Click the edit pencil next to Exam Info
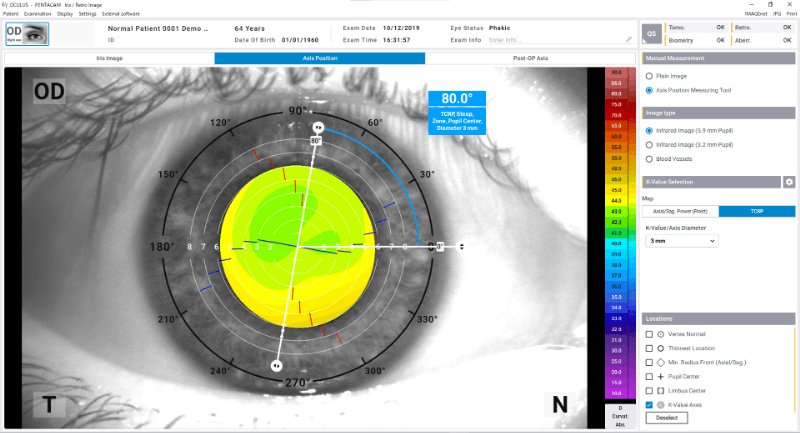 point(629,39)
